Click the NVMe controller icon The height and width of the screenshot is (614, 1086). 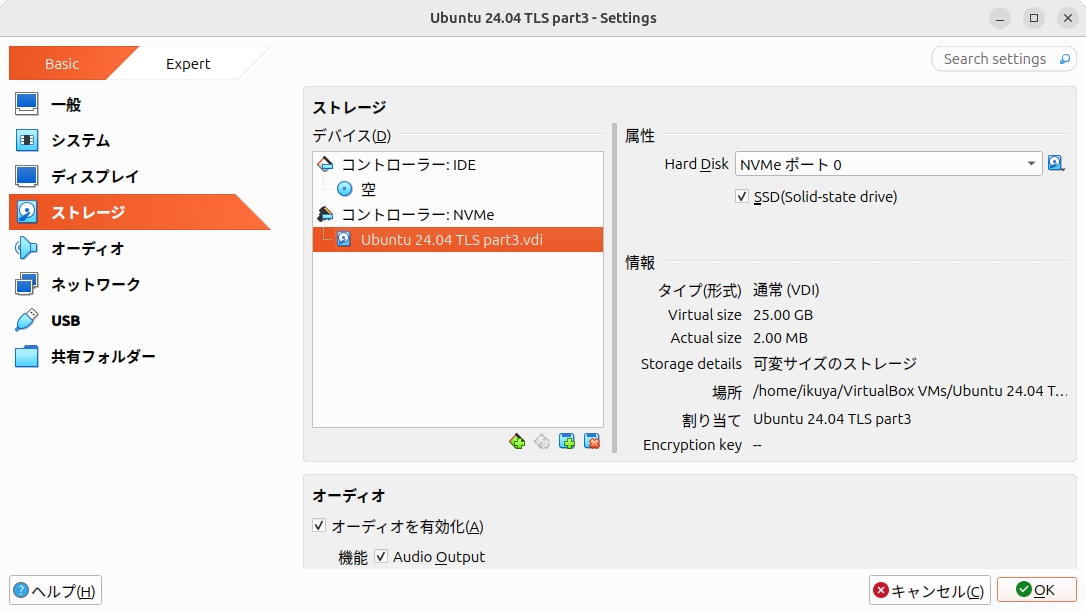[x=325, y=215]
